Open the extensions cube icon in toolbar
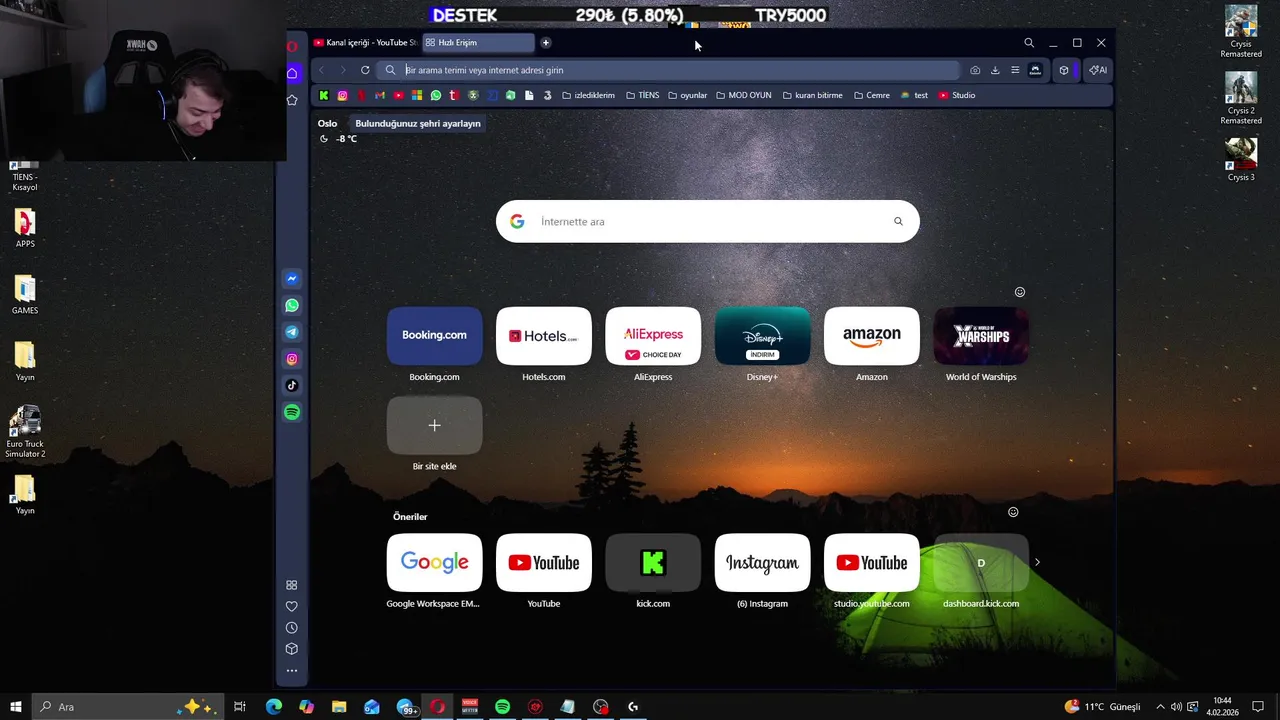 [x=1064, y=70]
